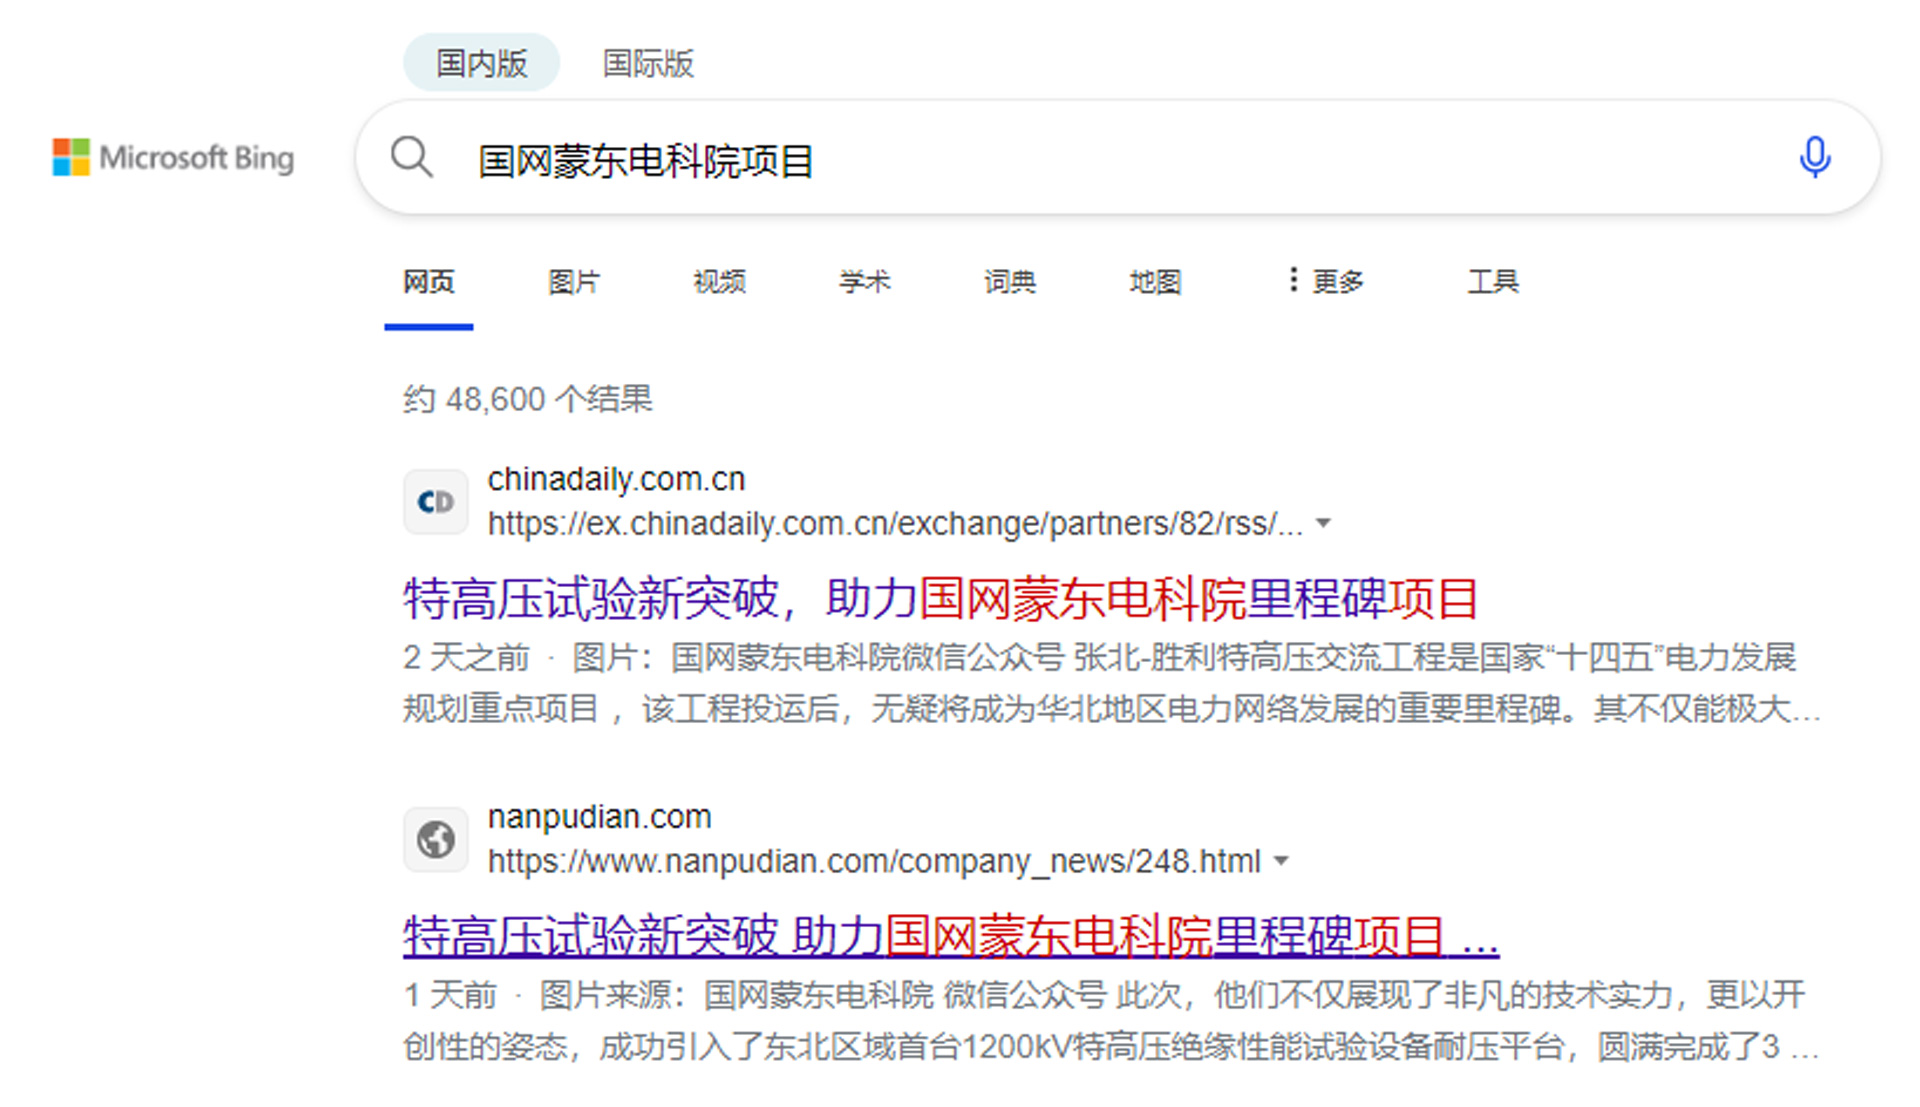Click the 约 48,600 个结果 count
Screen dimensions: 1920x1107
pyautogui.click(x=528, y=399)
